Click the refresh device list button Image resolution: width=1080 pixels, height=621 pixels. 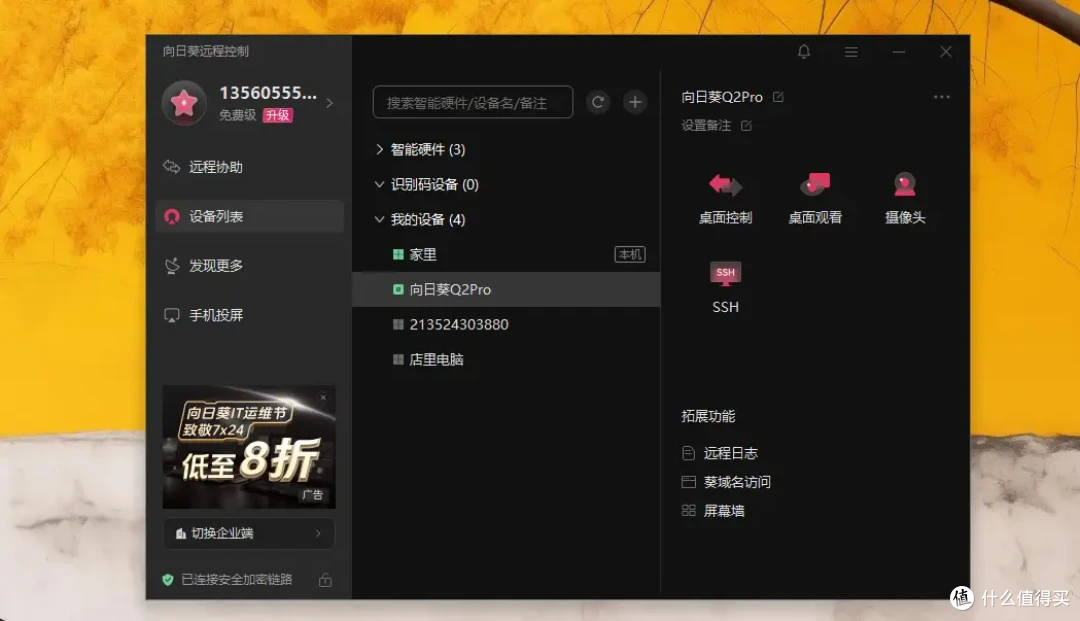598,103
